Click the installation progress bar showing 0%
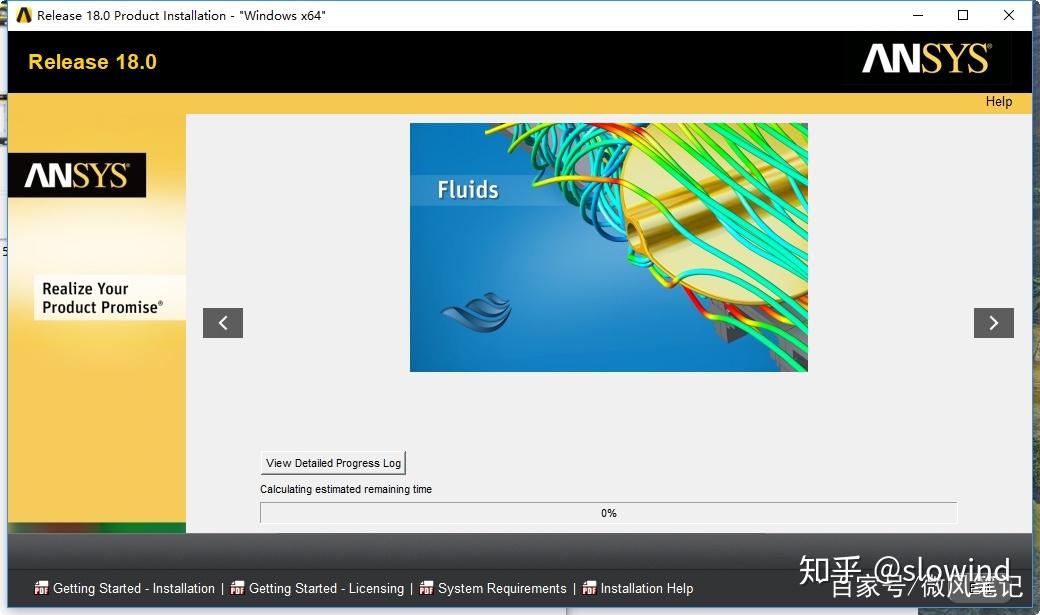The width and height of the screenshot is (1040, 615). 608,512
